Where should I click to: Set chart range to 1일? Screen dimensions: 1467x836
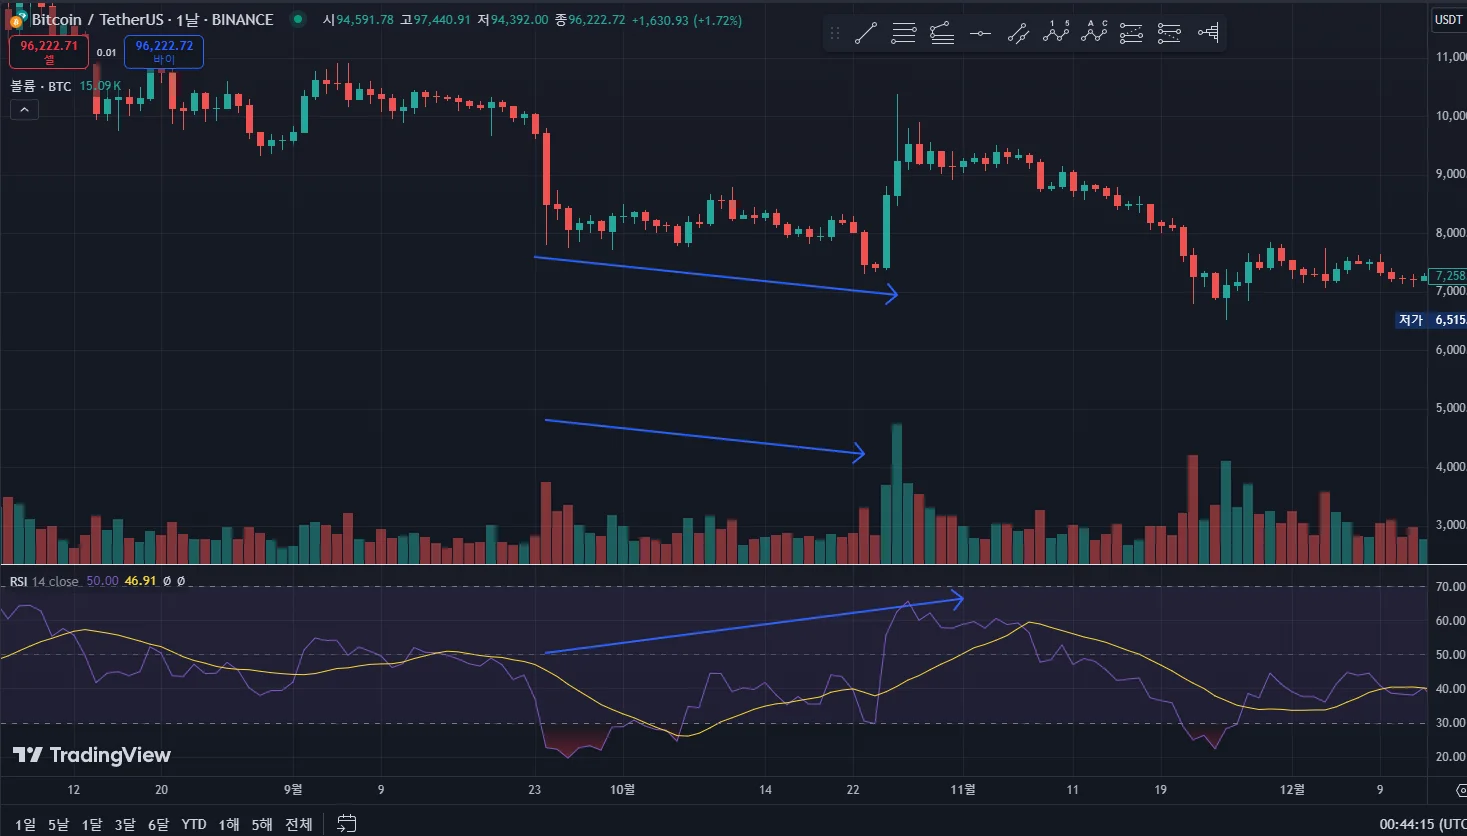[25, 824]
